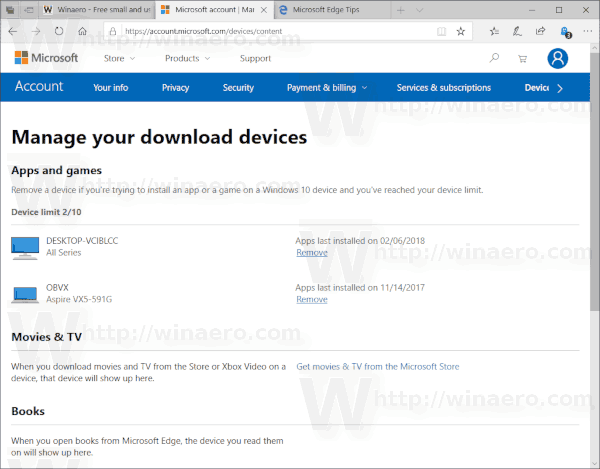Show more Account nav items arrow
The image size is (600, 469).
click(x=560, y=88)
